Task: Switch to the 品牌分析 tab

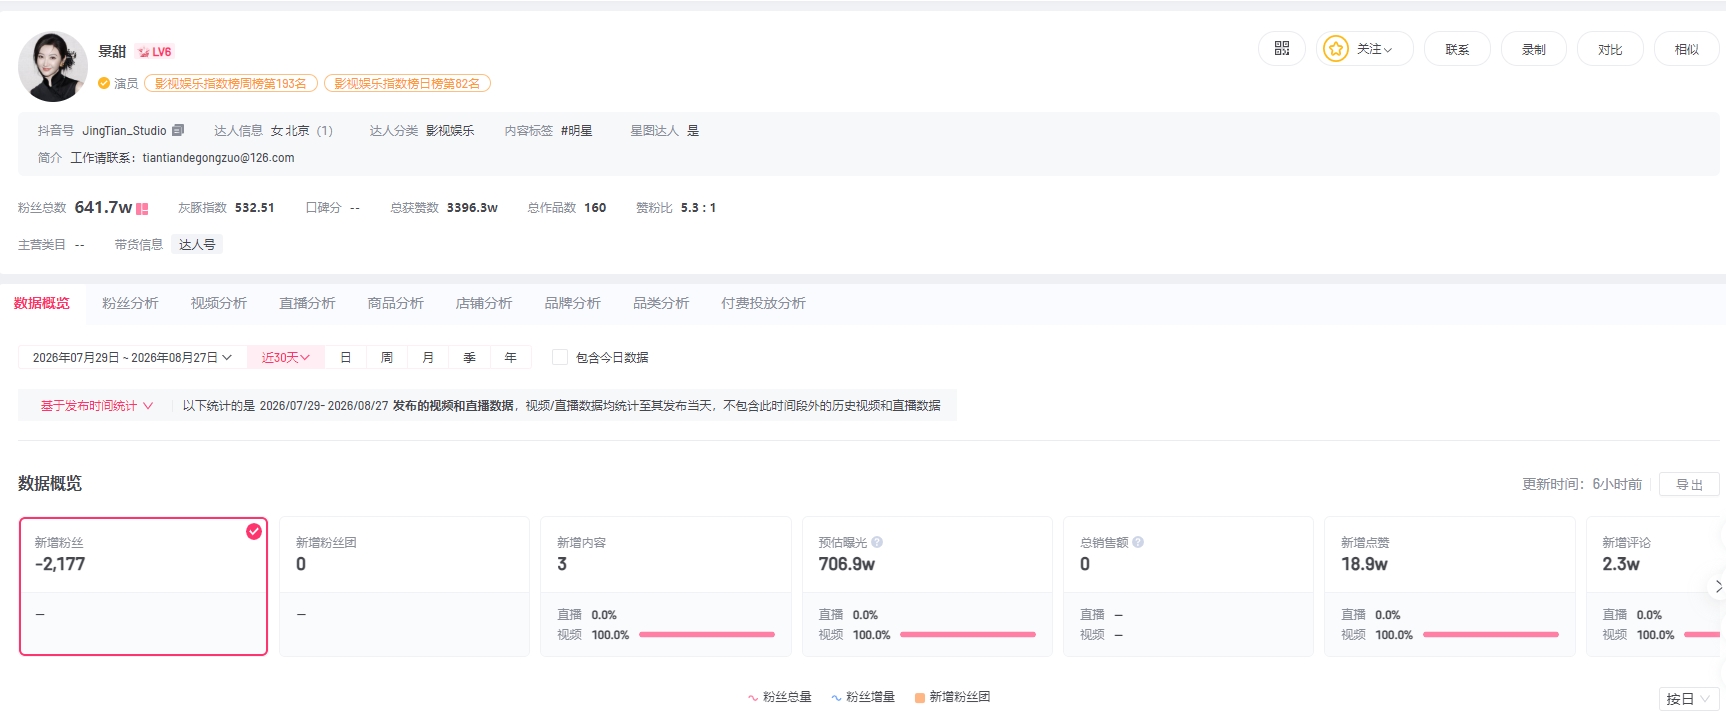Action: tap(572, 303)
